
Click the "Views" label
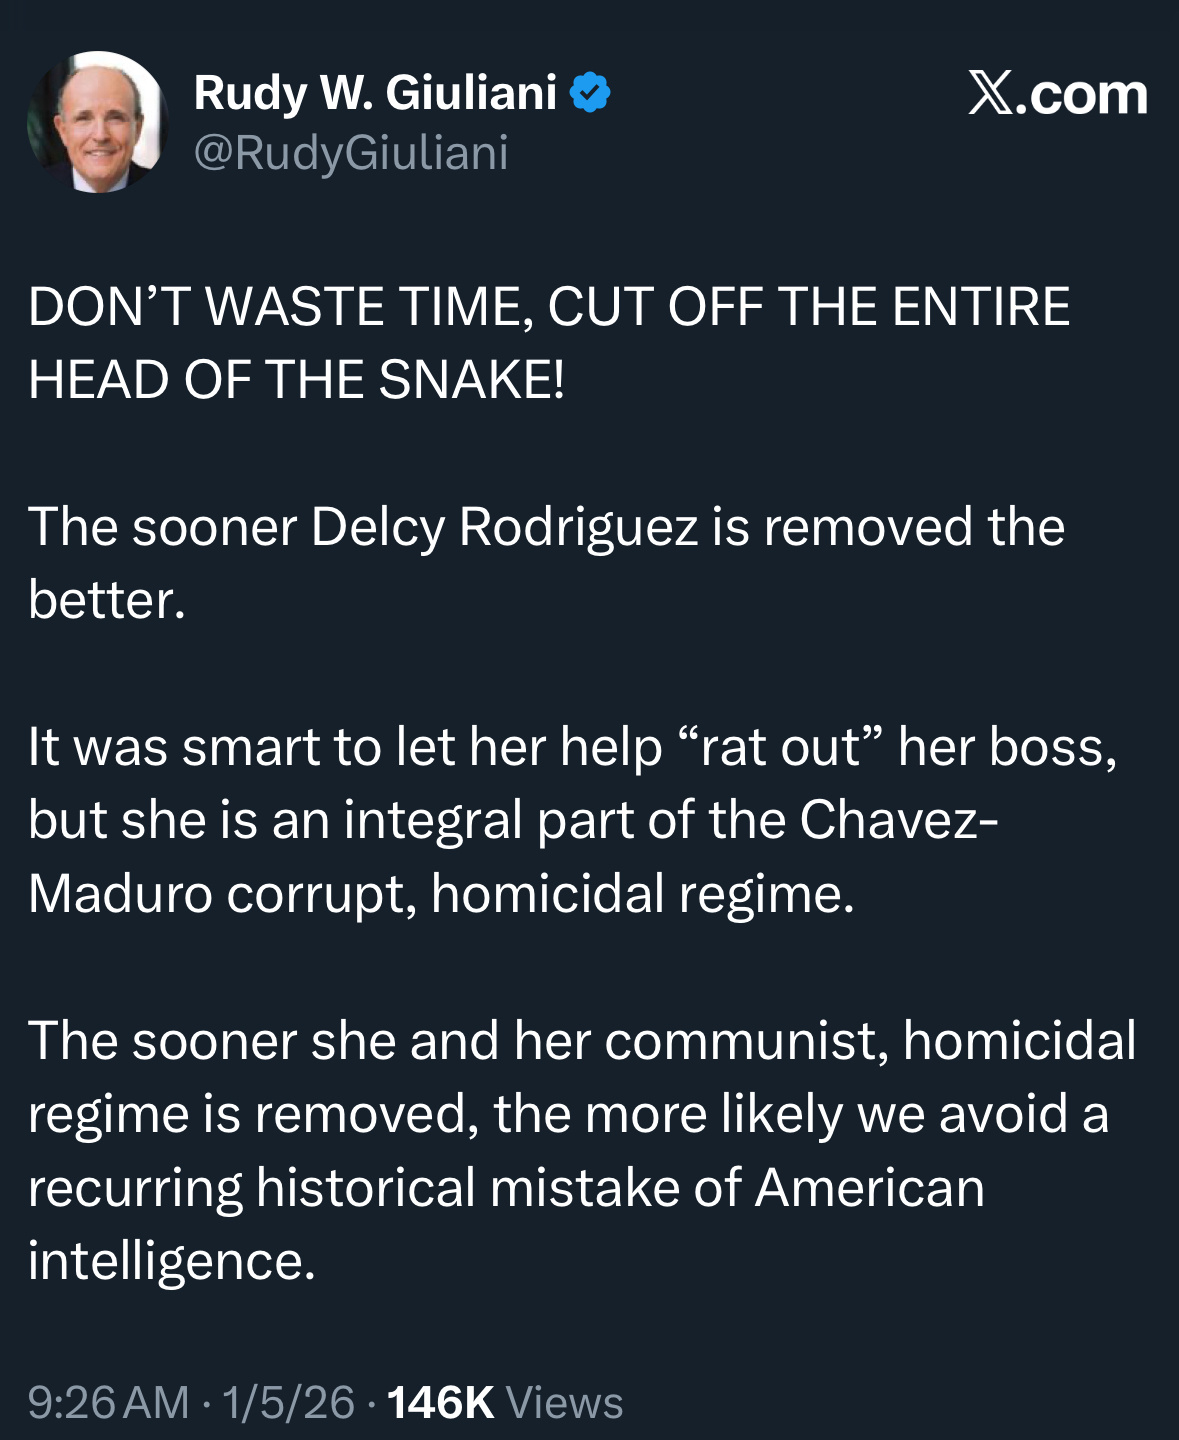(x=565, y=1402)
